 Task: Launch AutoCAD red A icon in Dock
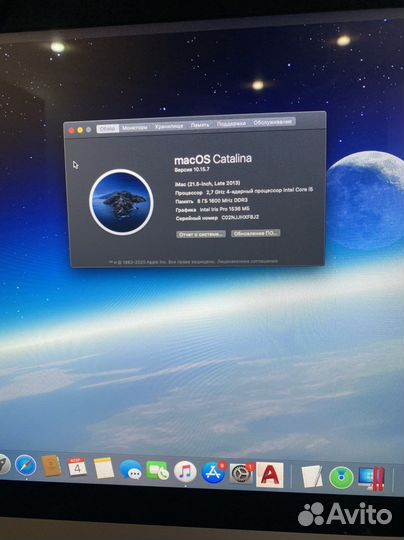(x=270, y=475)
